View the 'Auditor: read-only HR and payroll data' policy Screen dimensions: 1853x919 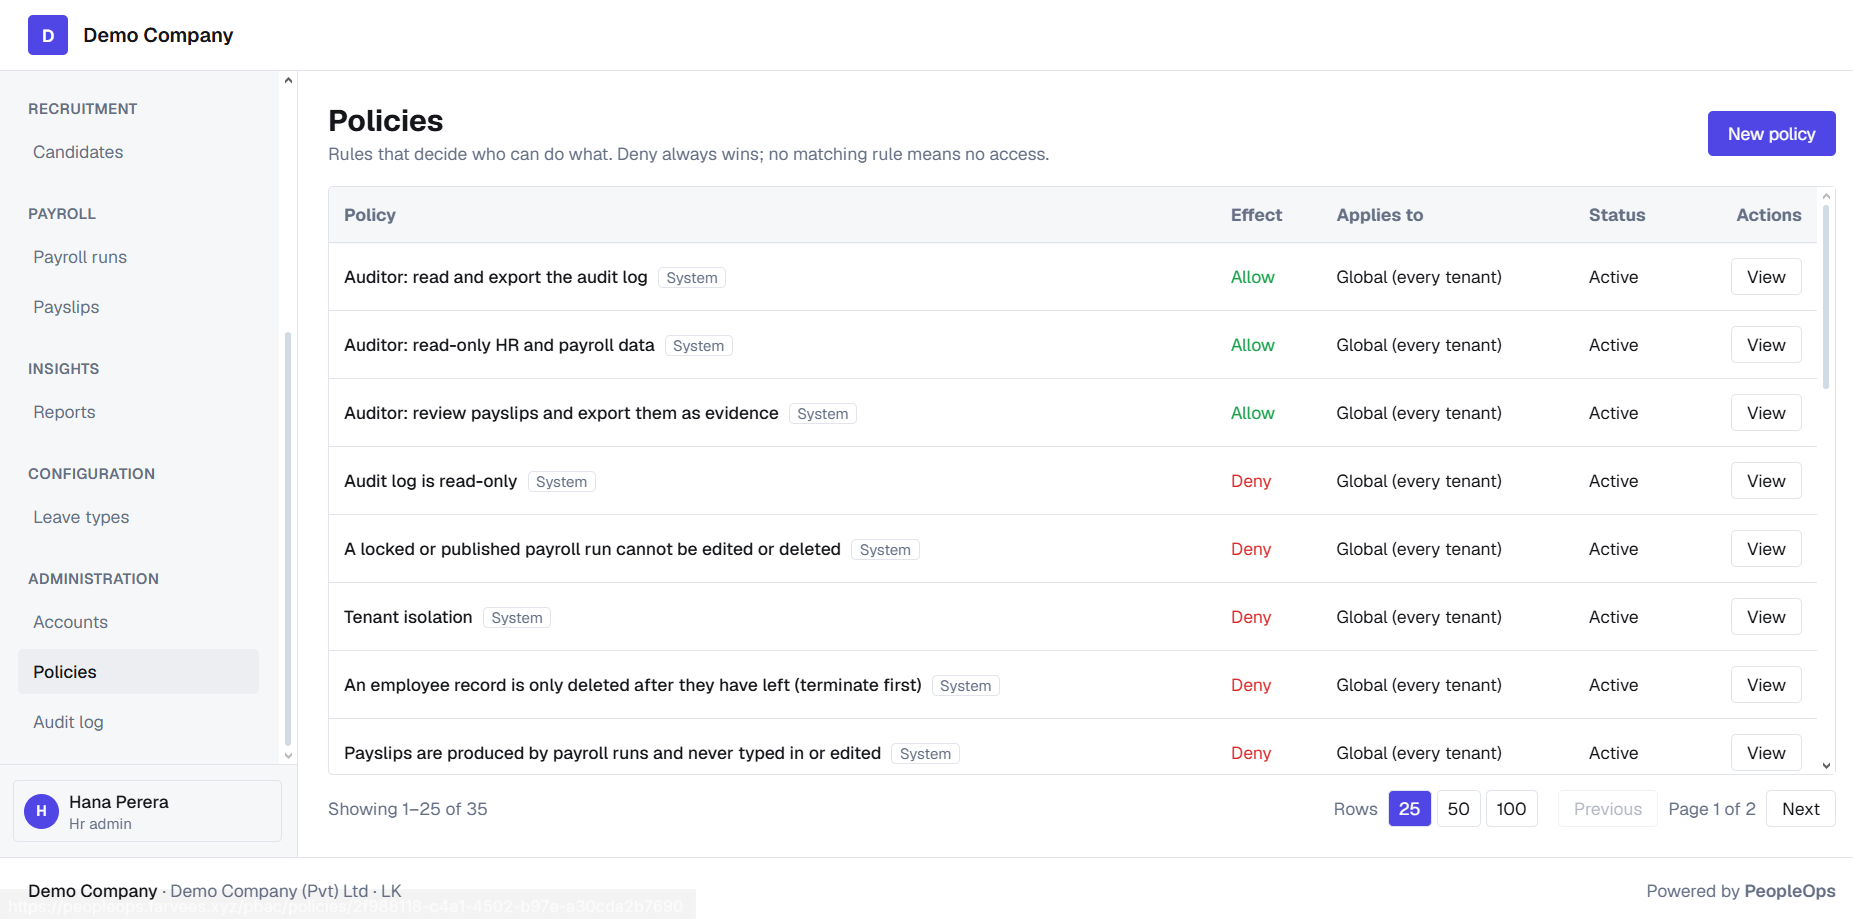1766,345
